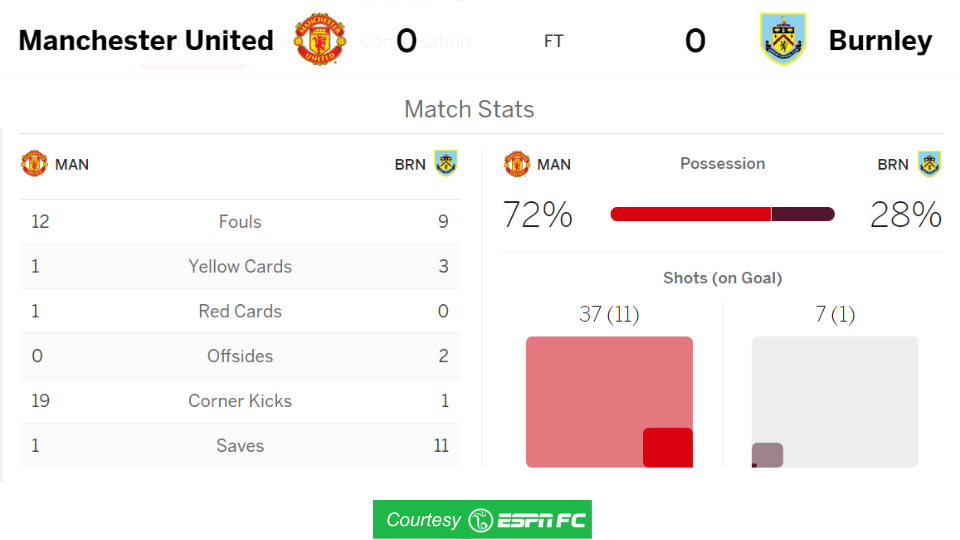Click the Match Stats heading

click(469, 109)
